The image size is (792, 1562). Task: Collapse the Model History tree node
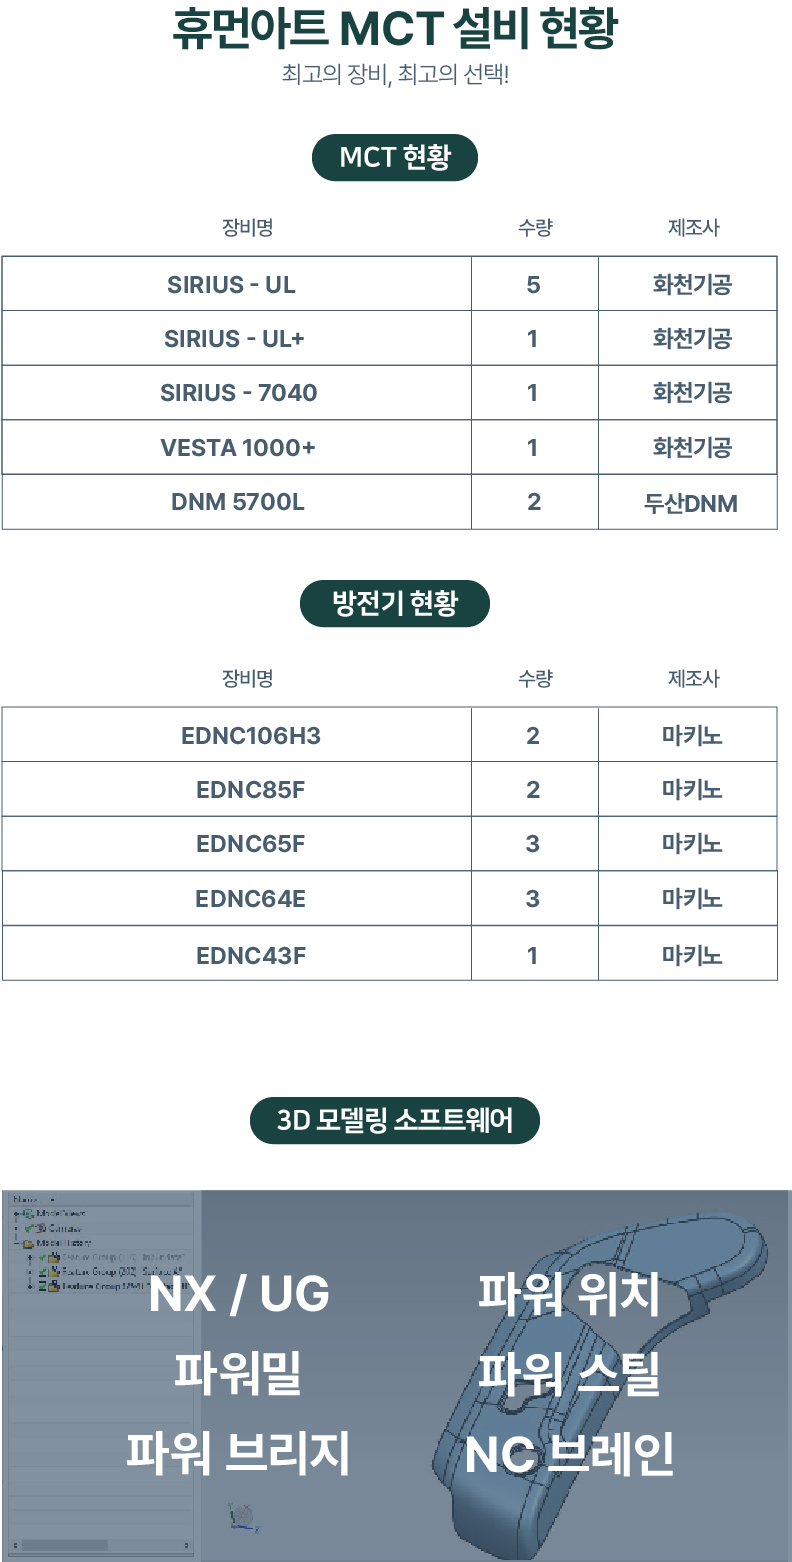pyautogui.click(x=16, y=1243)
